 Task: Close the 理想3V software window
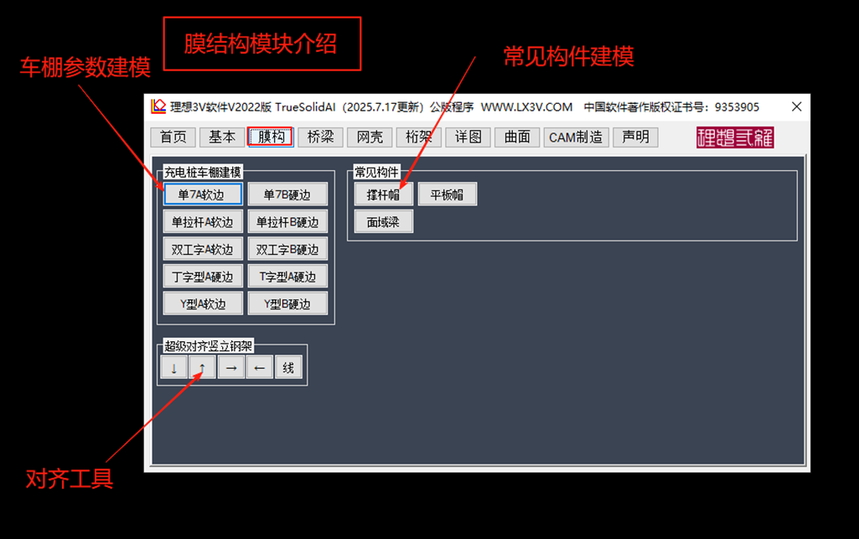click(797, 107)
